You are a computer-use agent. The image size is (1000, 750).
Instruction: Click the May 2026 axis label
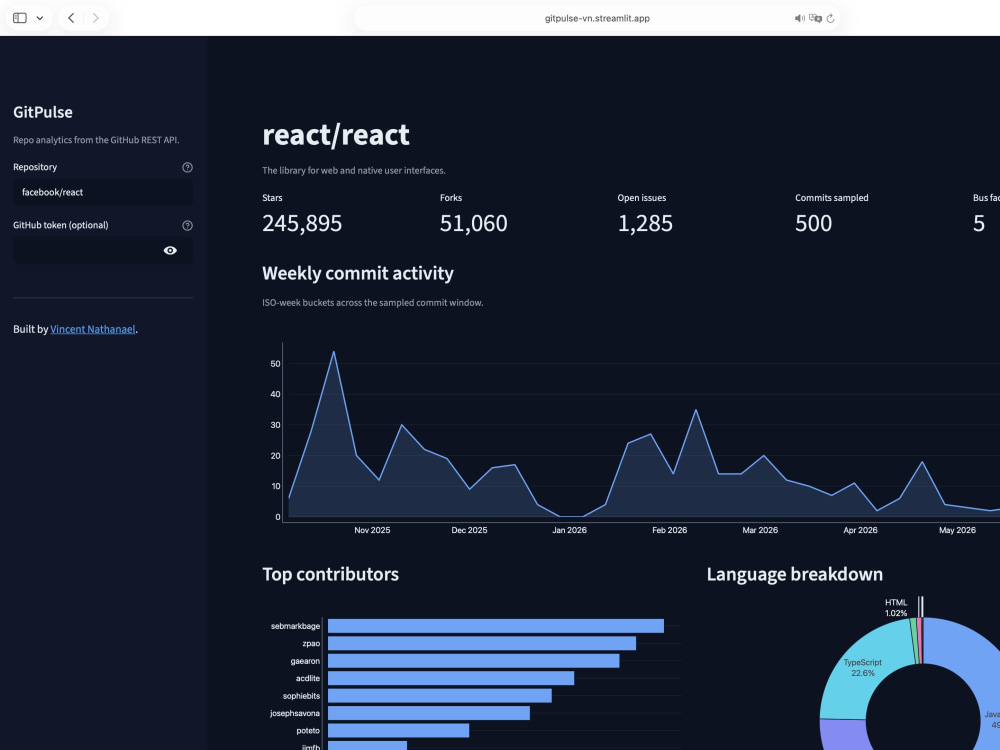pyautogui.click(x=957, y=530)
